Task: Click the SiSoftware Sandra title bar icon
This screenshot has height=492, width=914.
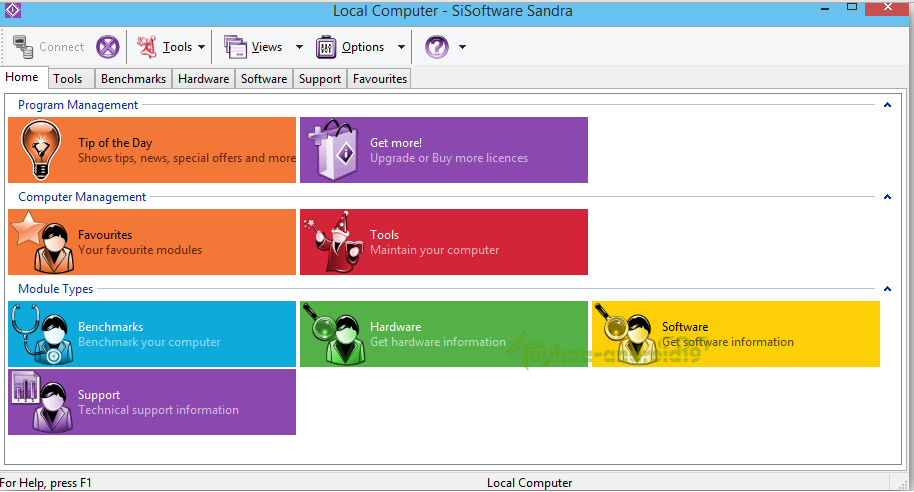Action: (x=13, y=10)
